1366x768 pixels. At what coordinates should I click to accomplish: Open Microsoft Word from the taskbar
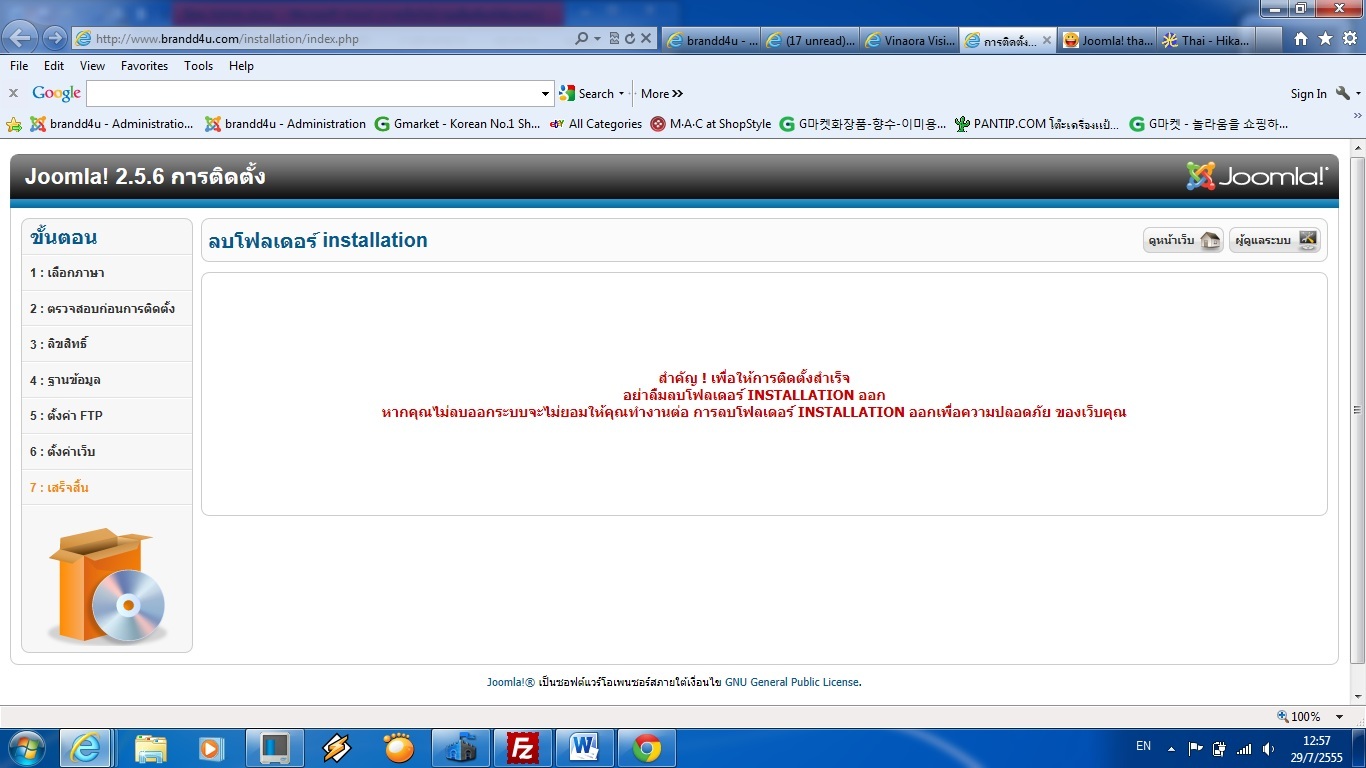[x=583, y=748]
